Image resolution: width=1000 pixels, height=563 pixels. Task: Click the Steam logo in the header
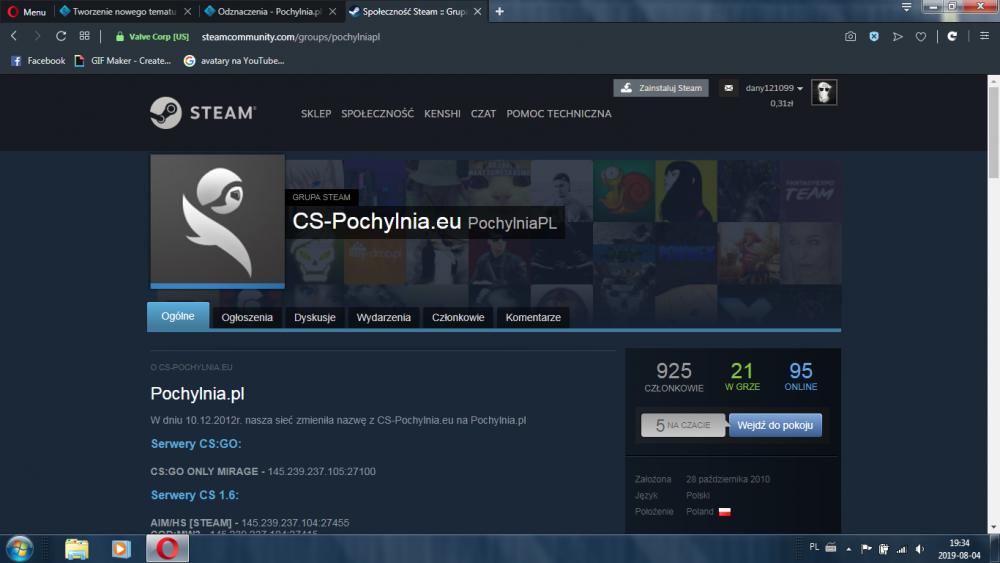click(203, 113)
